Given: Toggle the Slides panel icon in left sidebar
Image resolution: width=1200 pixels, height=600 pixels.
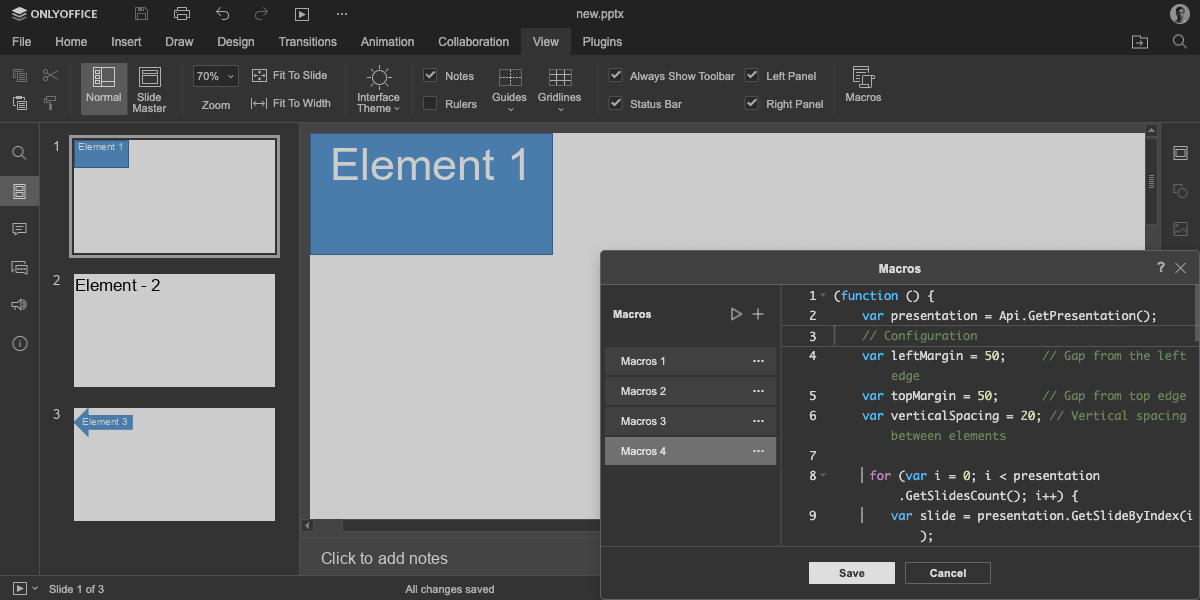Looking at the screenshot, I should (x=19, y=191).
